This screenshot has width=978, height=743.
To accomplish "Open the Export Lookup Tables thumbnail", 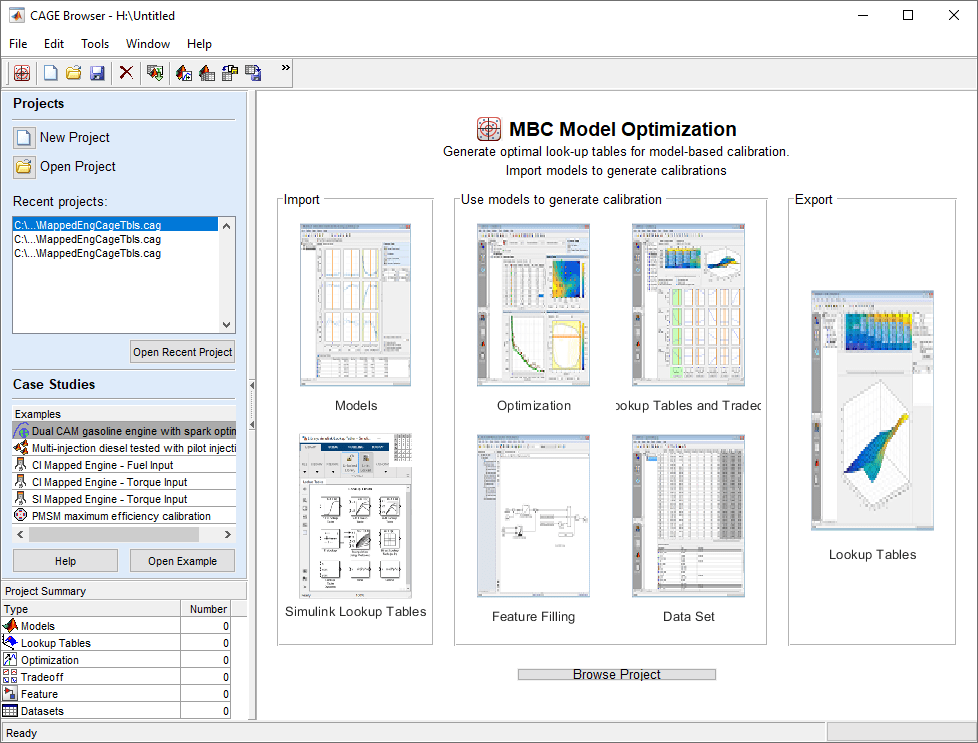I will pos(872,410).
